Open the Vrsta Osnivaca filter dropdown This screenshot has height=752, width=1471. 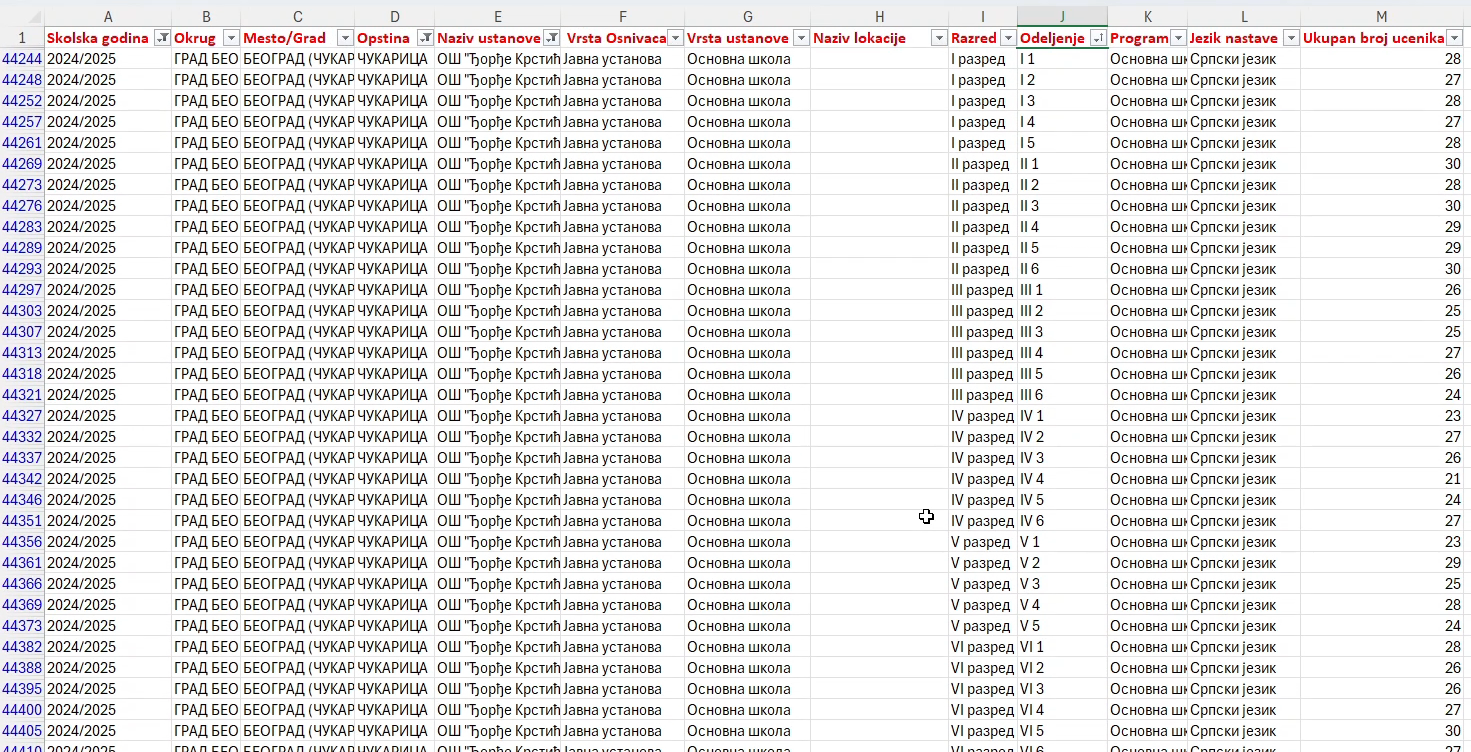675,38
